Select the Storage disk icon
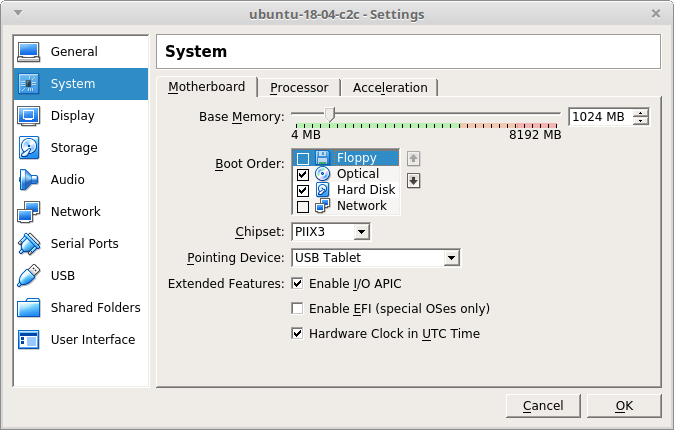The width and height of the screenshot is (674, 430). (x=29, y=148)
